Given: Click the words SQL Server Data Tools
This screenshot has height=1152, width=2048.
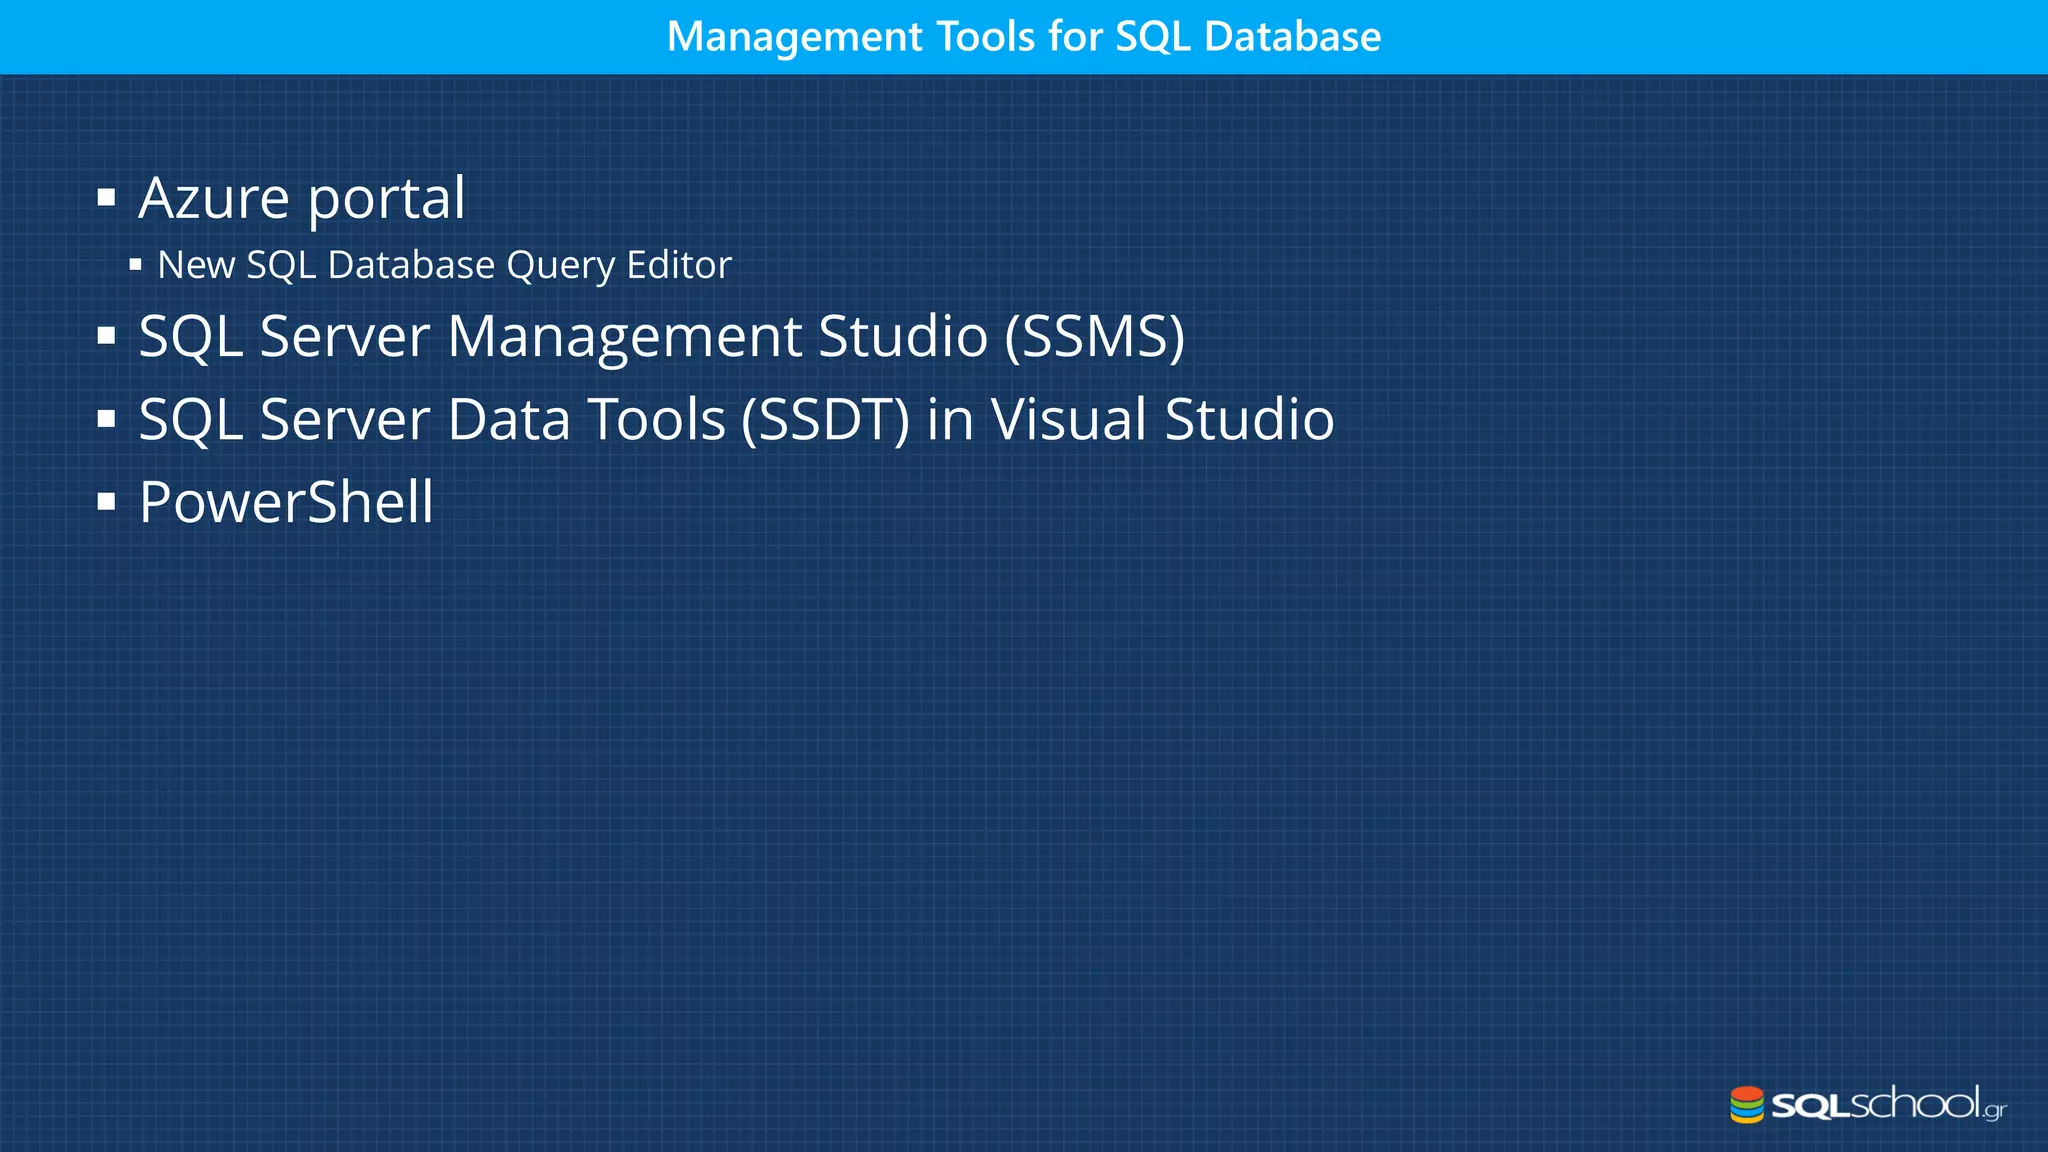Looking at the screenshot, I should [x=432, y=419].
